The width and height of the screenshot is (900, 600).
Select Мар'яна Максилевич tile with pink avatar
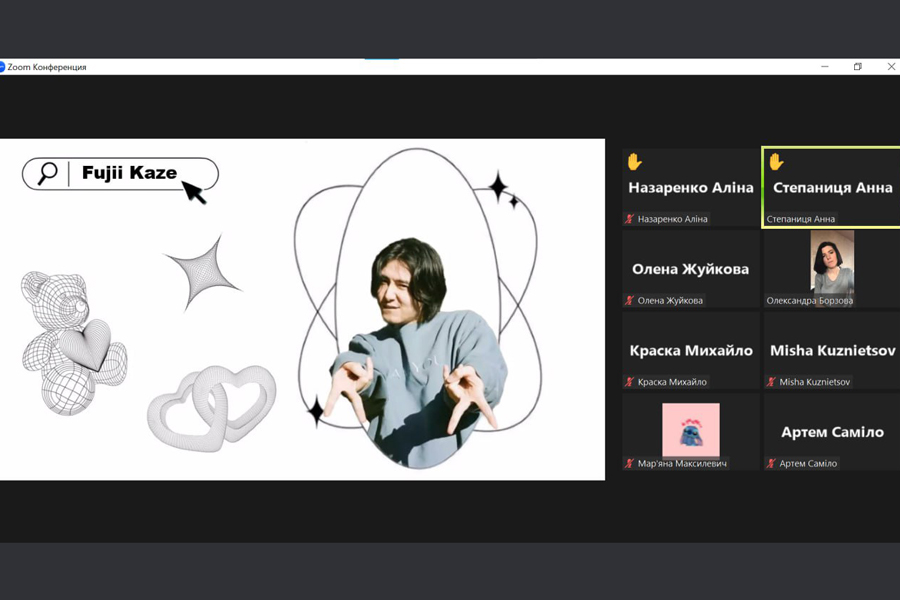click(x=690, y=432)
